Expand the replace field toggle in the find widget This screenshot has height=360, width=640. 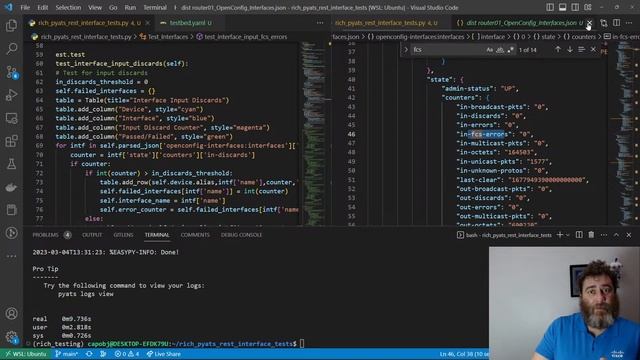pos(406,49)
